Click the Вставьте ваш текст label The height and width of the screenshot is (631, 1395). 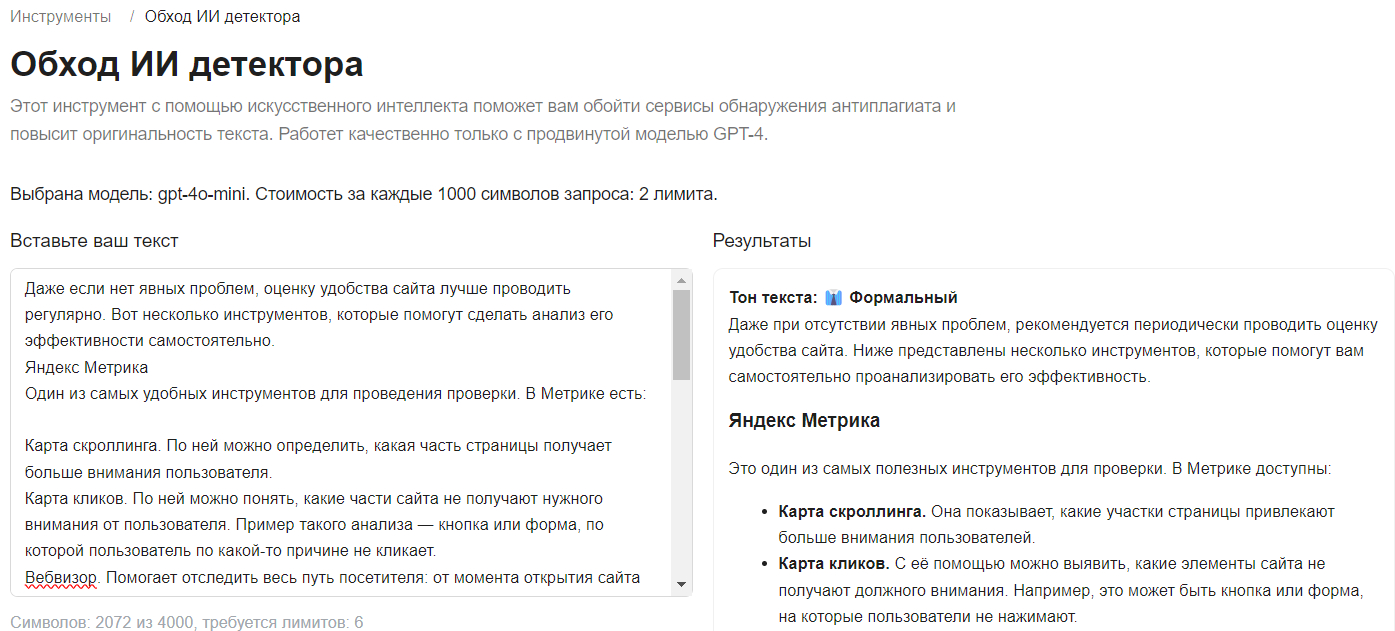coord(95,241)
